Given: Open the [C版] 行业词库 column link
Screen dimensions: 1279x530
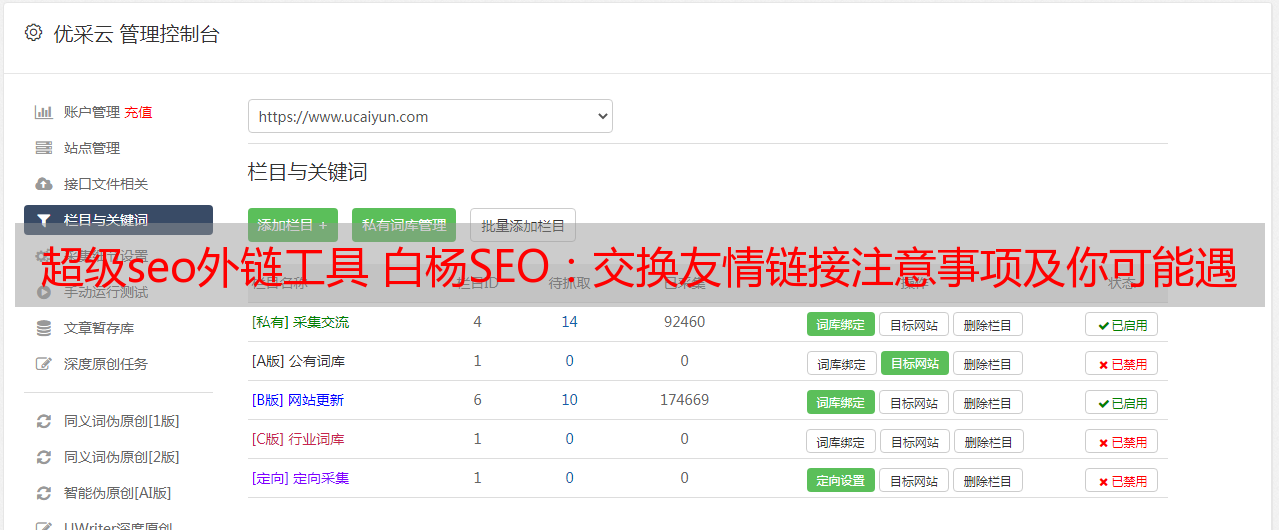Looking at the screenshot, I should click(x=298, y=439).
